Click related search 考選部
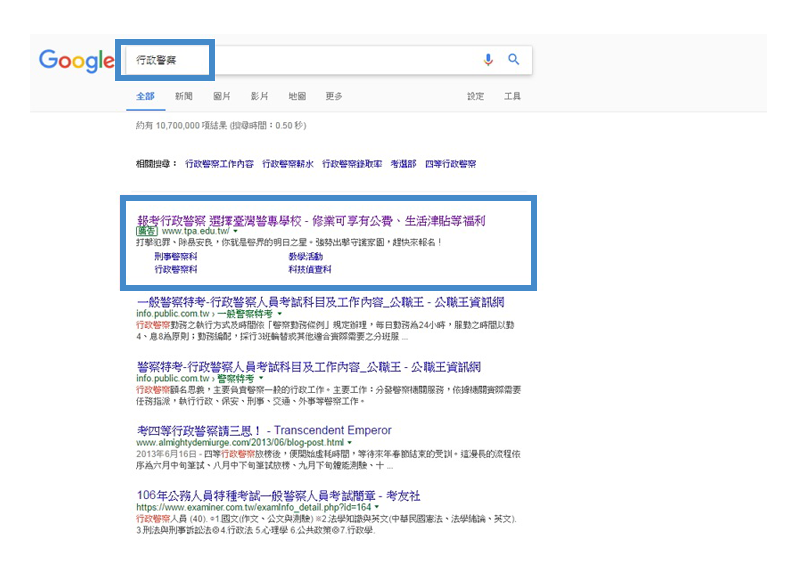The width and height of the screenshot is (800, 582). tap(403, 164)
